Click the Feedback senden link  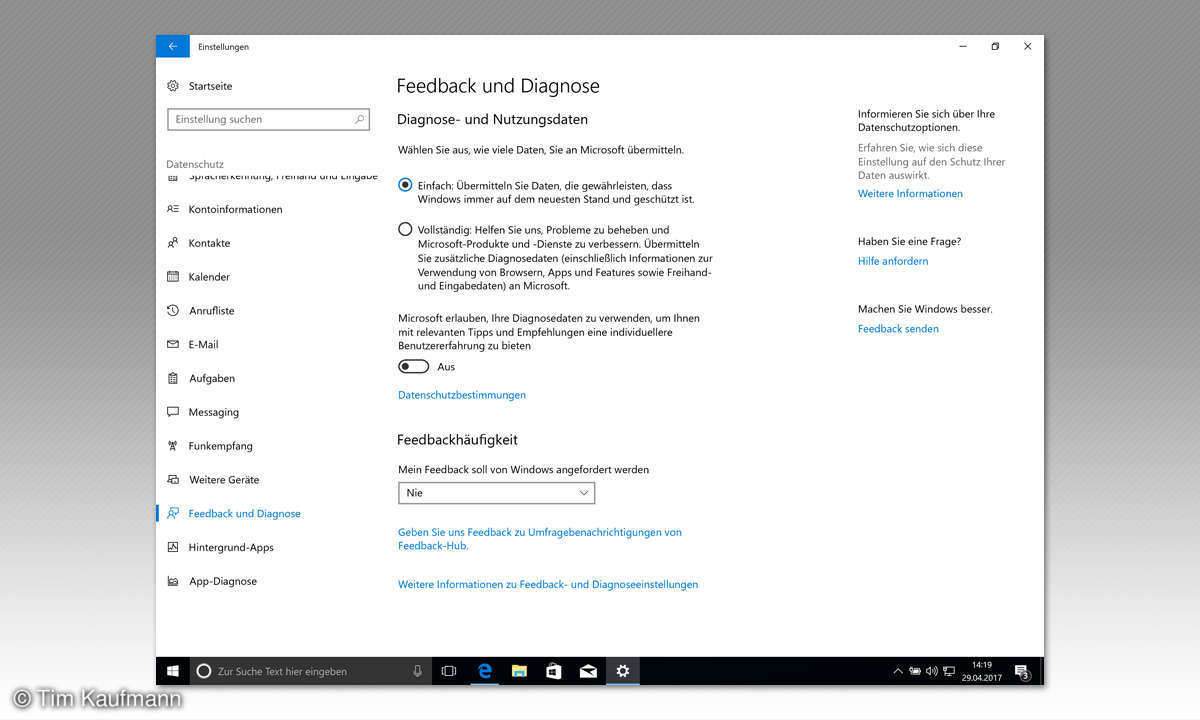click(898, 329)
